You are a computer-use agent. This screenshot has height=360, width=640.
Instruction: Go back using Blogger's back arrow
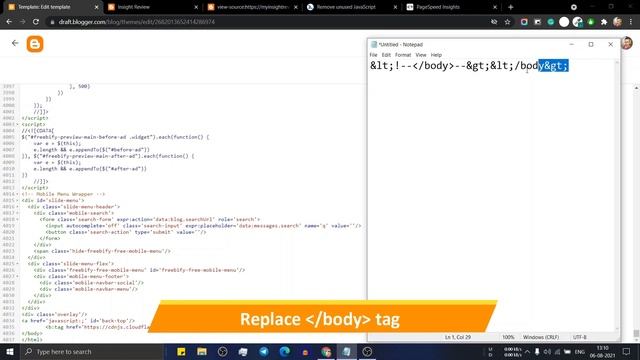click(x=15, y=43)
